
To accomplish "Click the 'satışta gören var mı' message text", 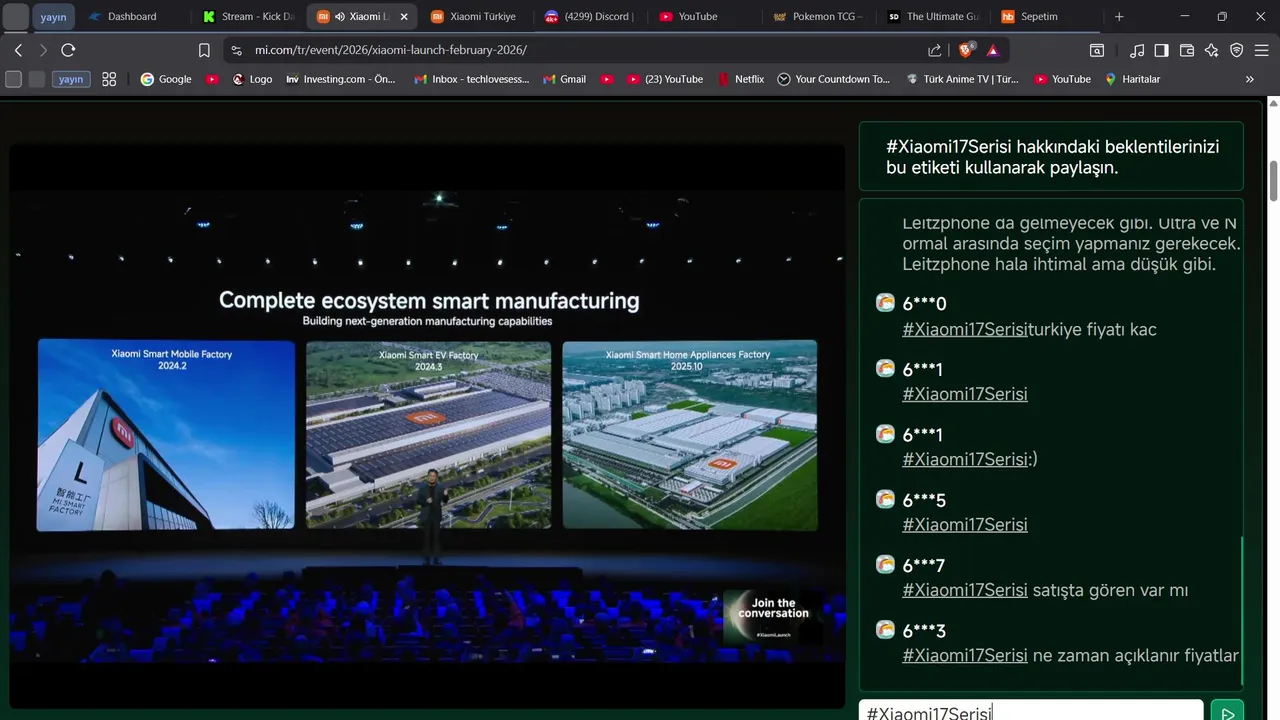I will tap(1110, 590).
